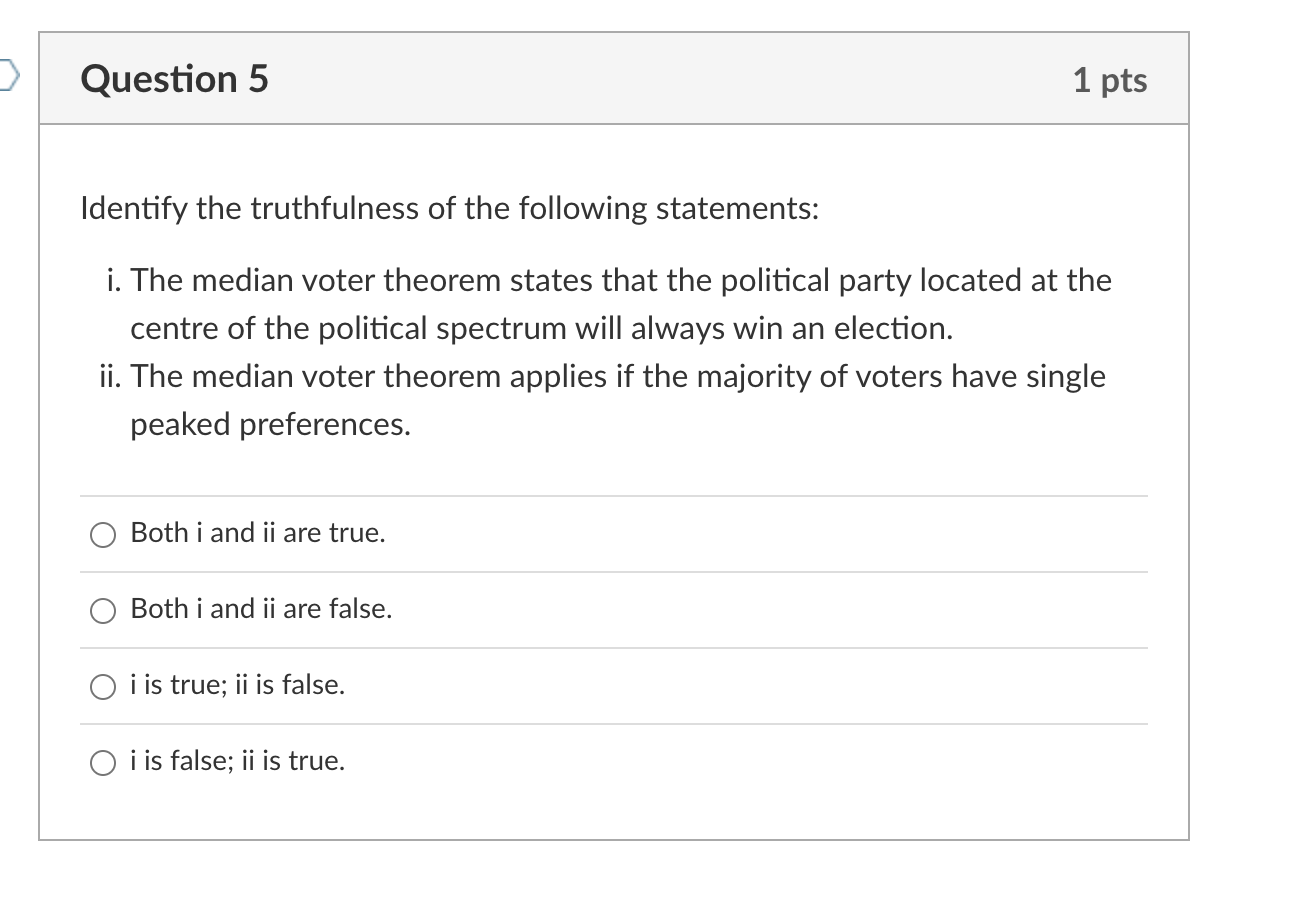Choose 'Both i and ii are false' option

[x=102, y=610]
